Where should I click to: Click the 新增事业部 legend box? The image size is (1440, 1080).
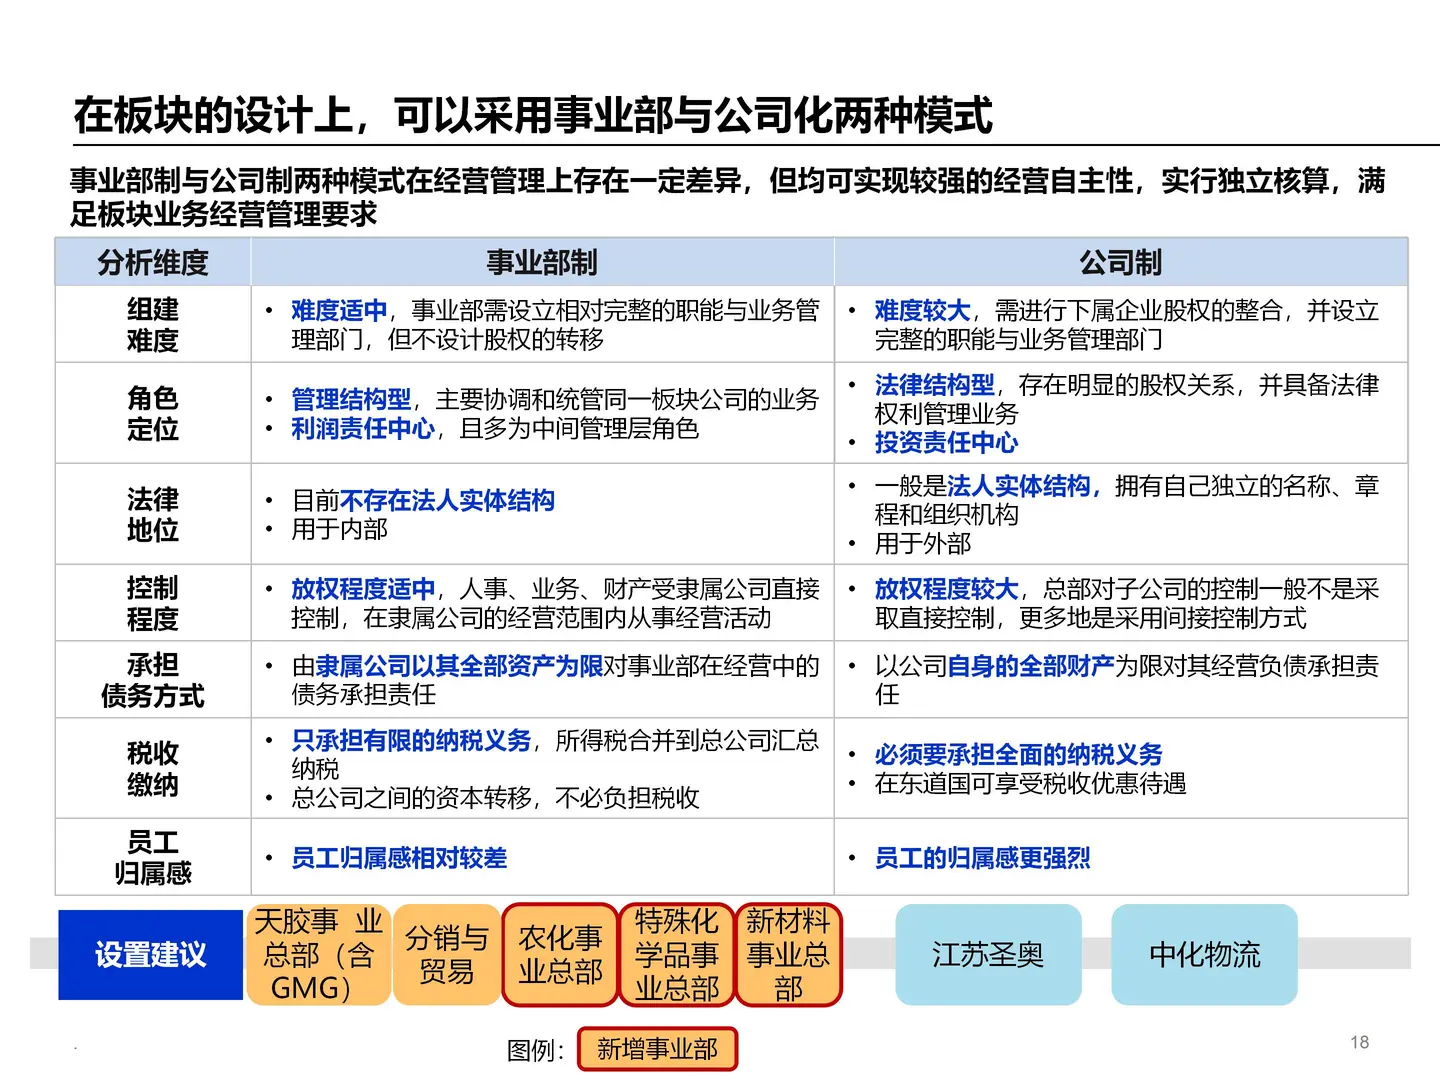click(657, 1049)
